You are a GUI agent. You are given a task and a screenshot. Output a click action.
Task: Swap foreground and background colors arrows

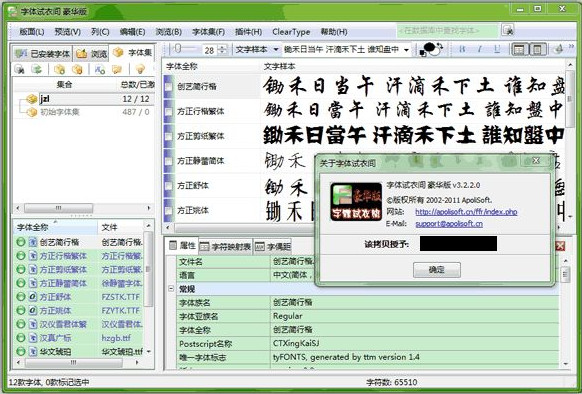pyautogui.click(x=441, y=47)
